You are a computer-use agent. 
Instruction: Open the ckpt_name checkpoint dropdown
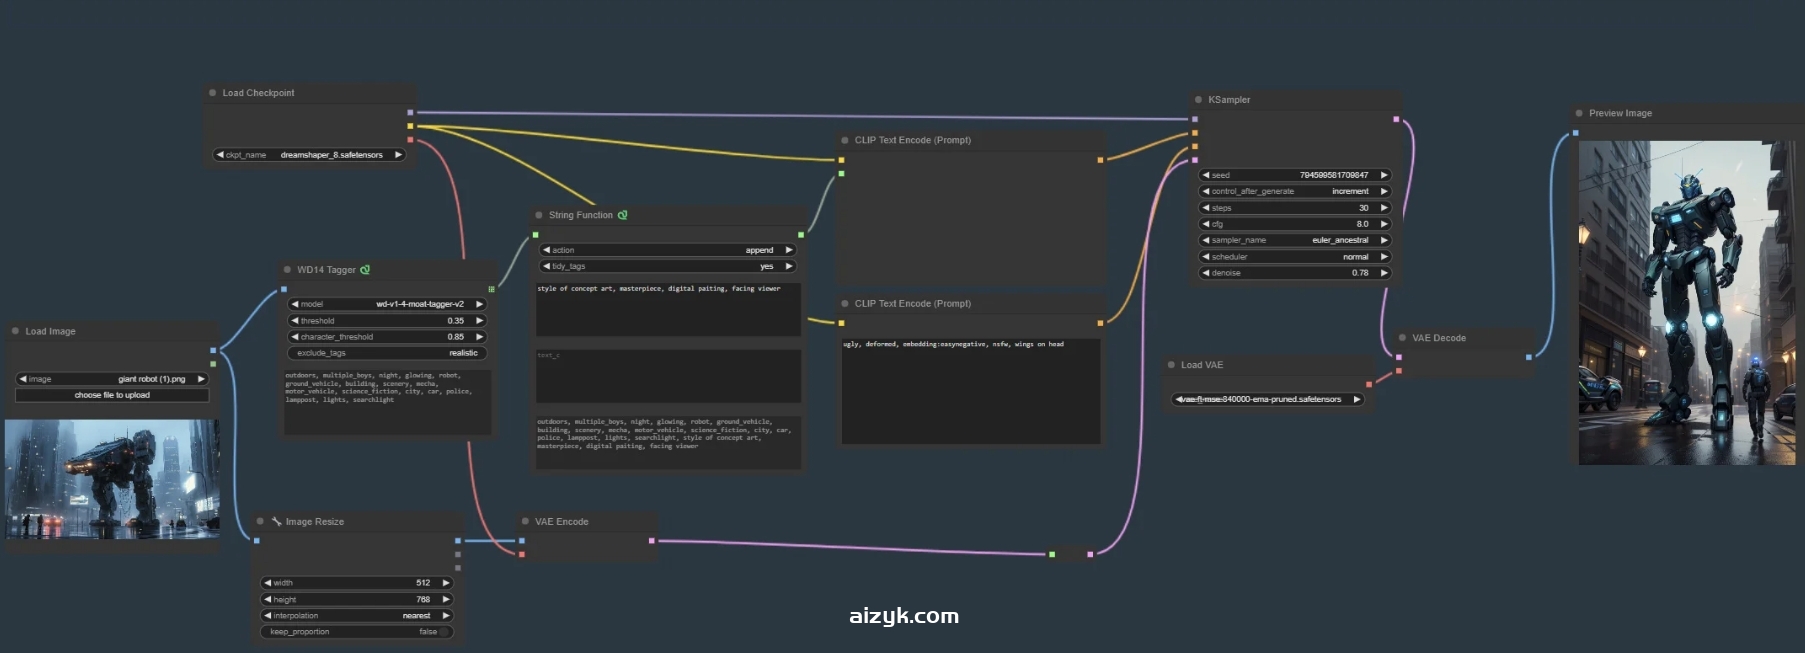[x=309, y=155]
